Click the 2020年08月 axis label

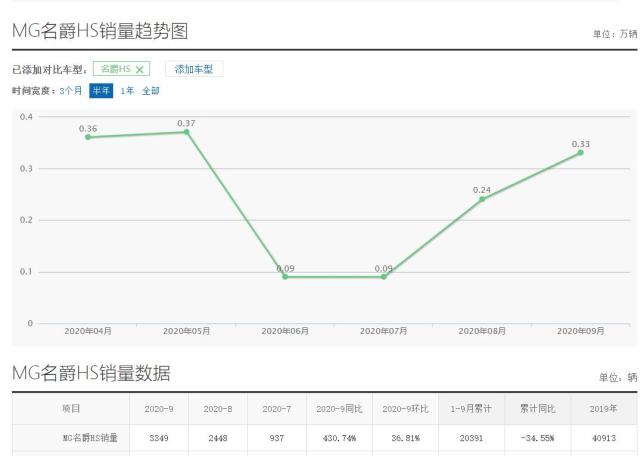point(482,331)
